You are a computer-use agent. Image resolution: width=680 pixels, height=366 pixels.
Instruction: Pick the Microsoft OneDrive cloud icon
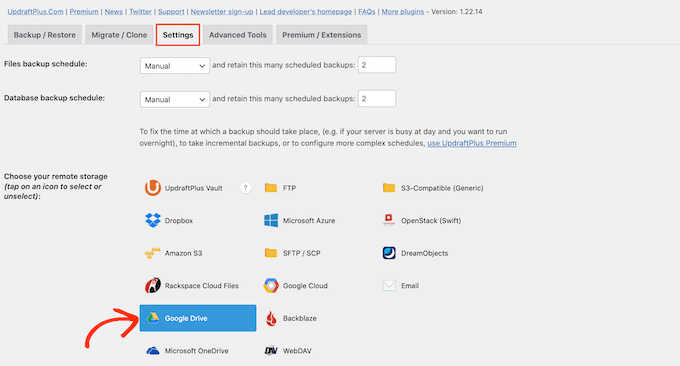pyautogui.click(x=153, y=350)
